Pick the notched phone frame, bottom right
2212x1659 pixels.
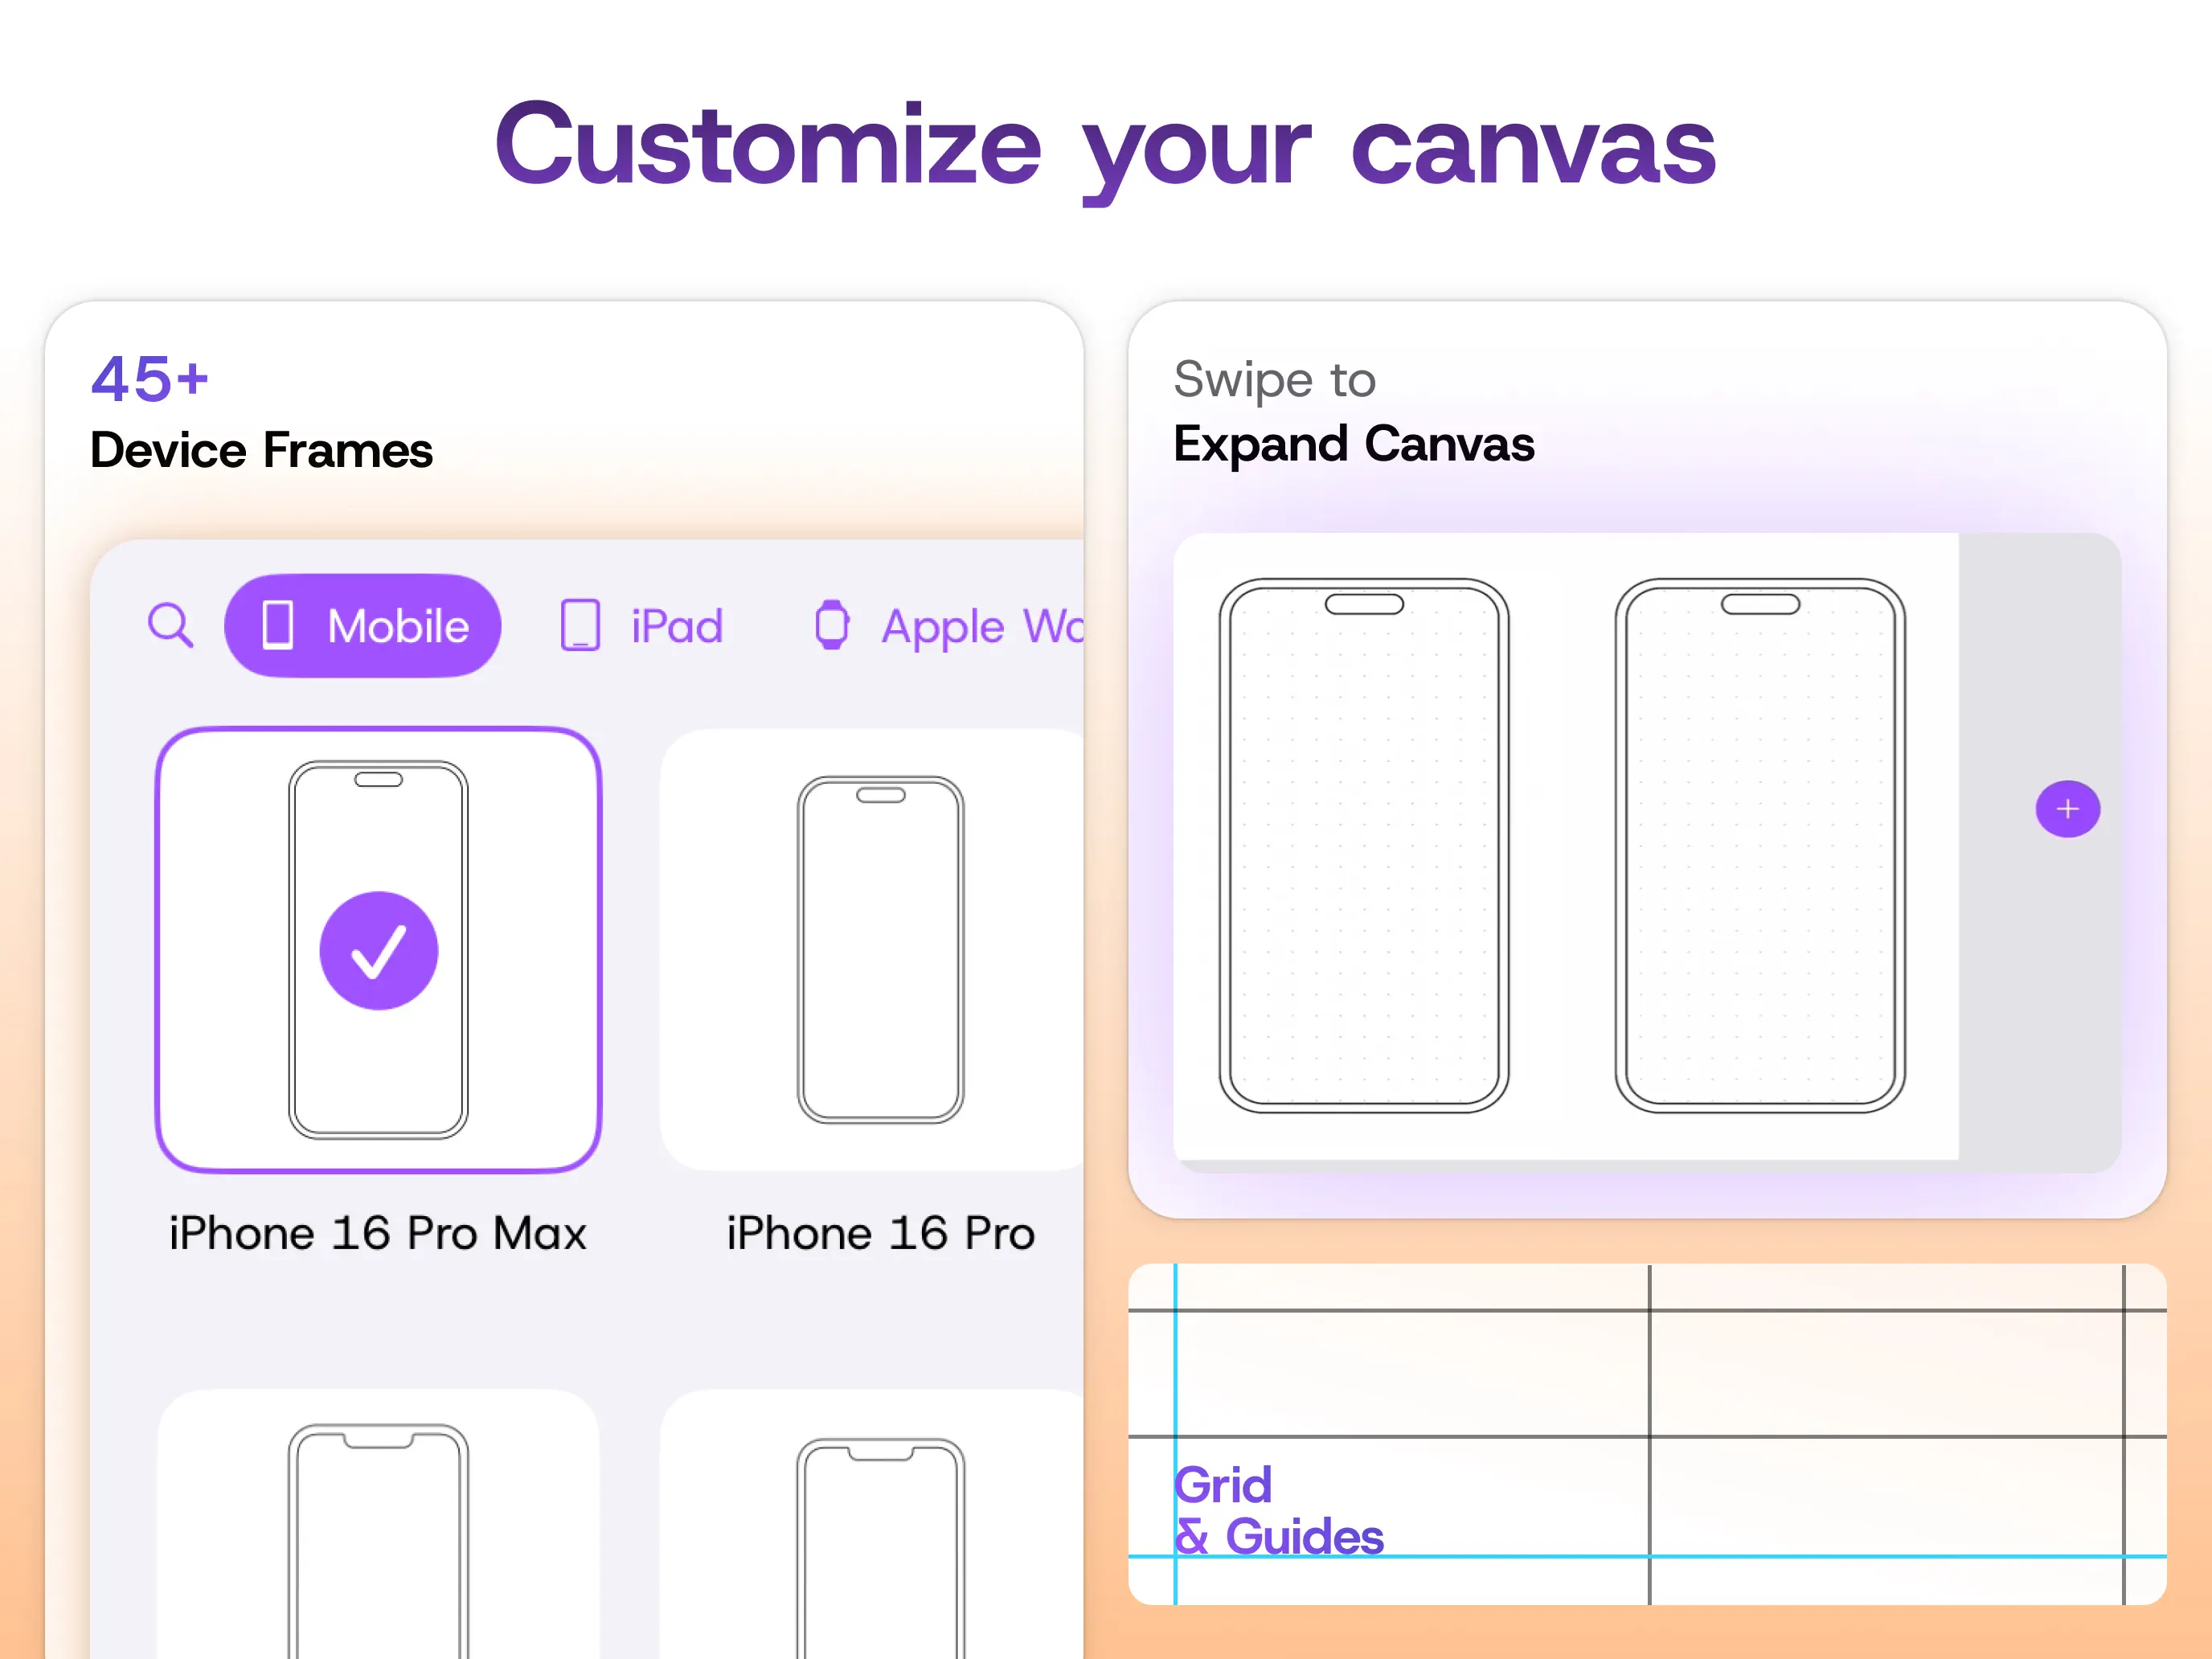(872, 1524)
